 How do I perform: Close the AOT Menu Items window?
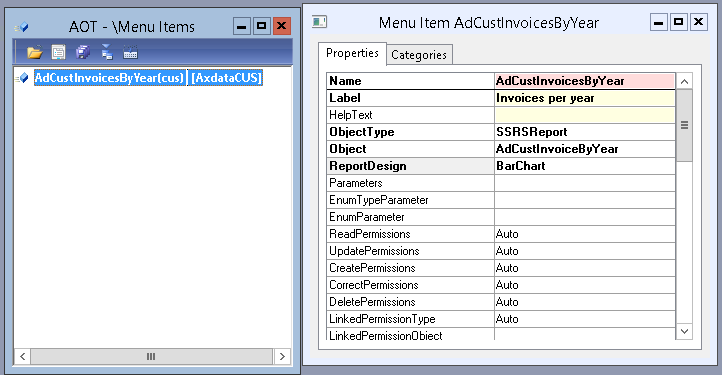281,26
